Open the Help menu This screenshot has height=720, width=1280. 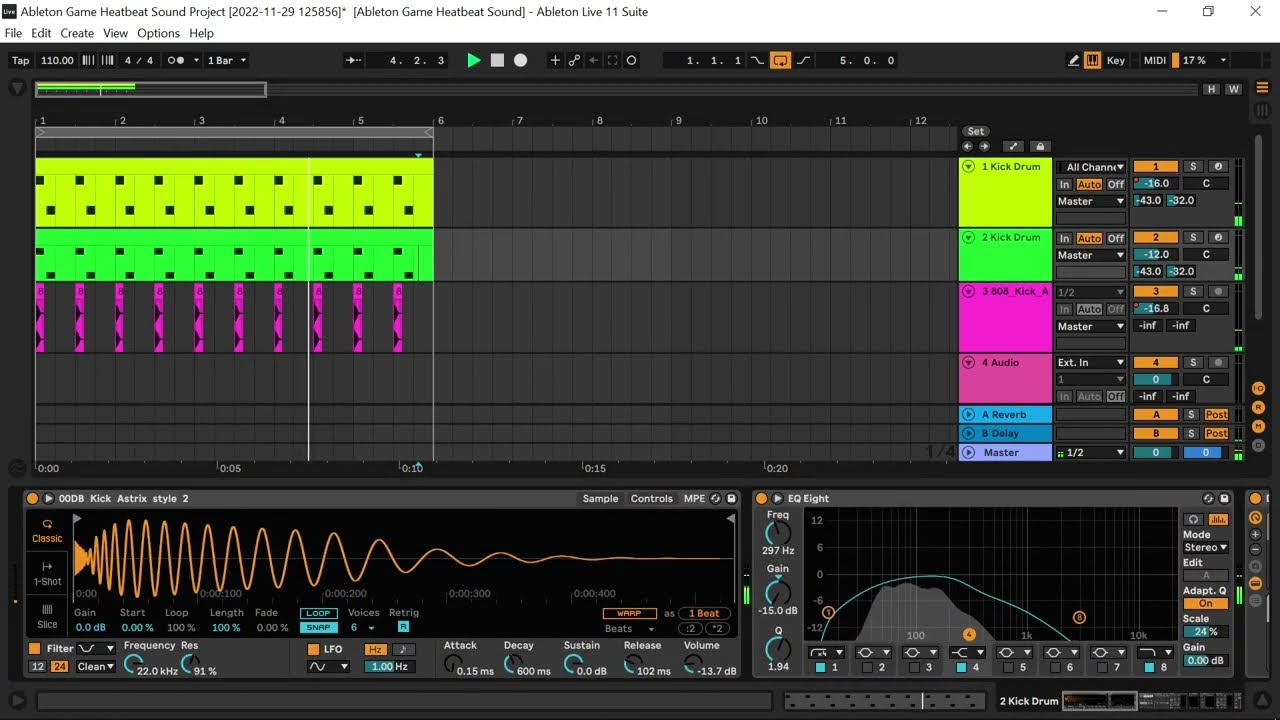[x=202, y=33]
